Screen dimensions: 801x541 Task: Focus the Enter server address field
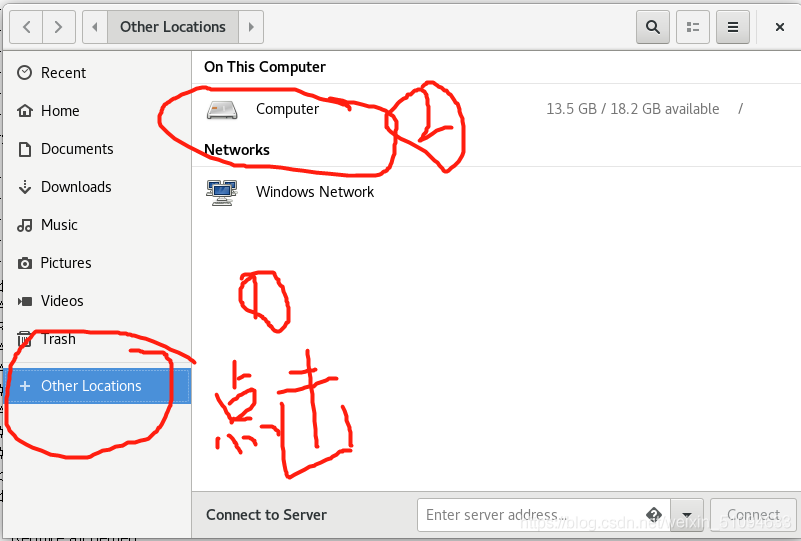point(544,515)
